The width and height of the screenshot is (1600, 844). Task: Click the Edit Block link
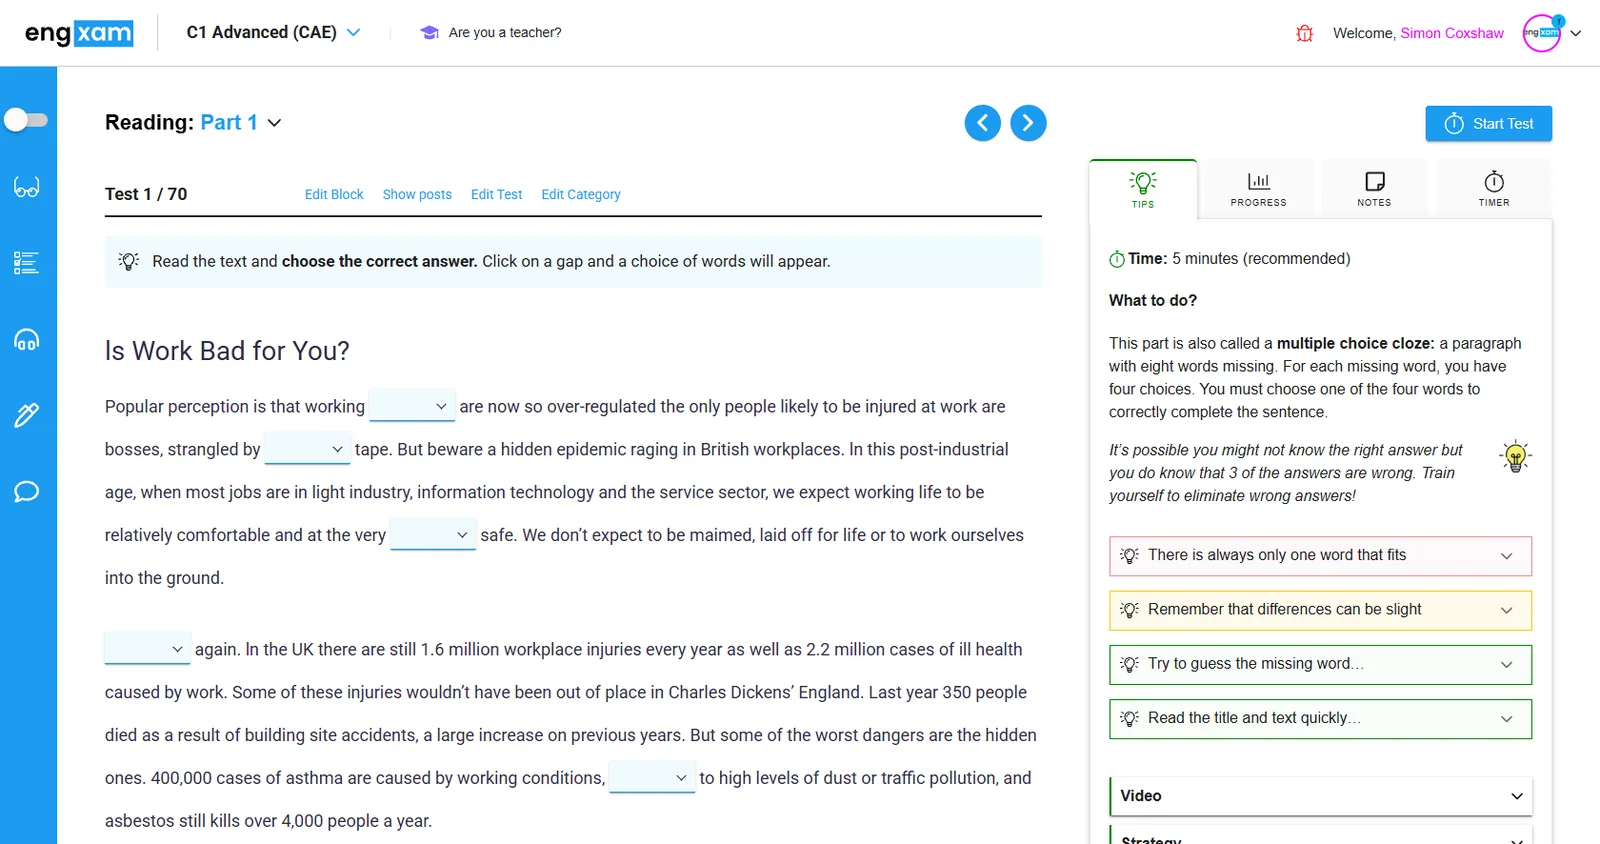point(334,194)
